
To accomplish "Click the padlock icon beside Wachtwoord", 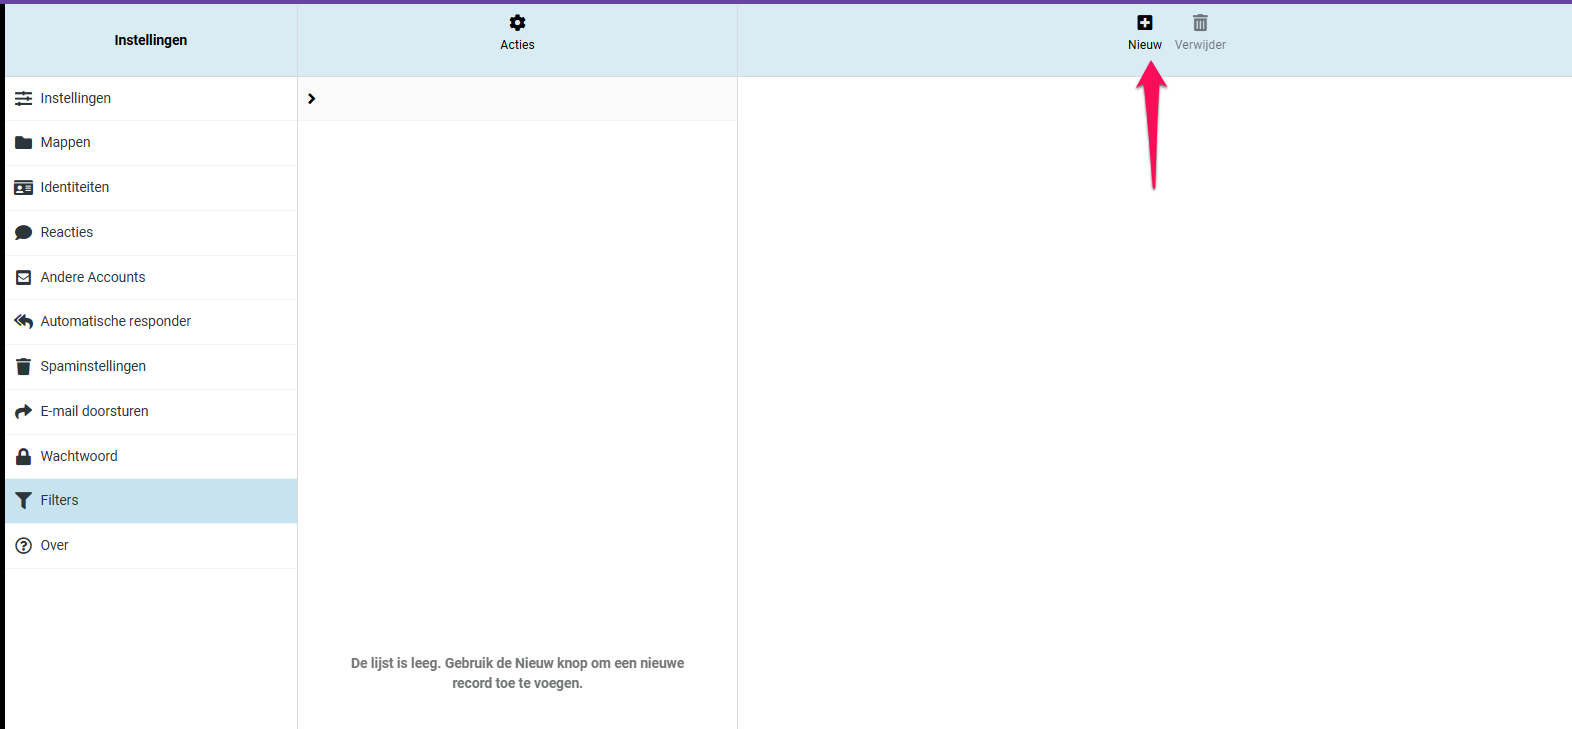I will coord(23,456).
